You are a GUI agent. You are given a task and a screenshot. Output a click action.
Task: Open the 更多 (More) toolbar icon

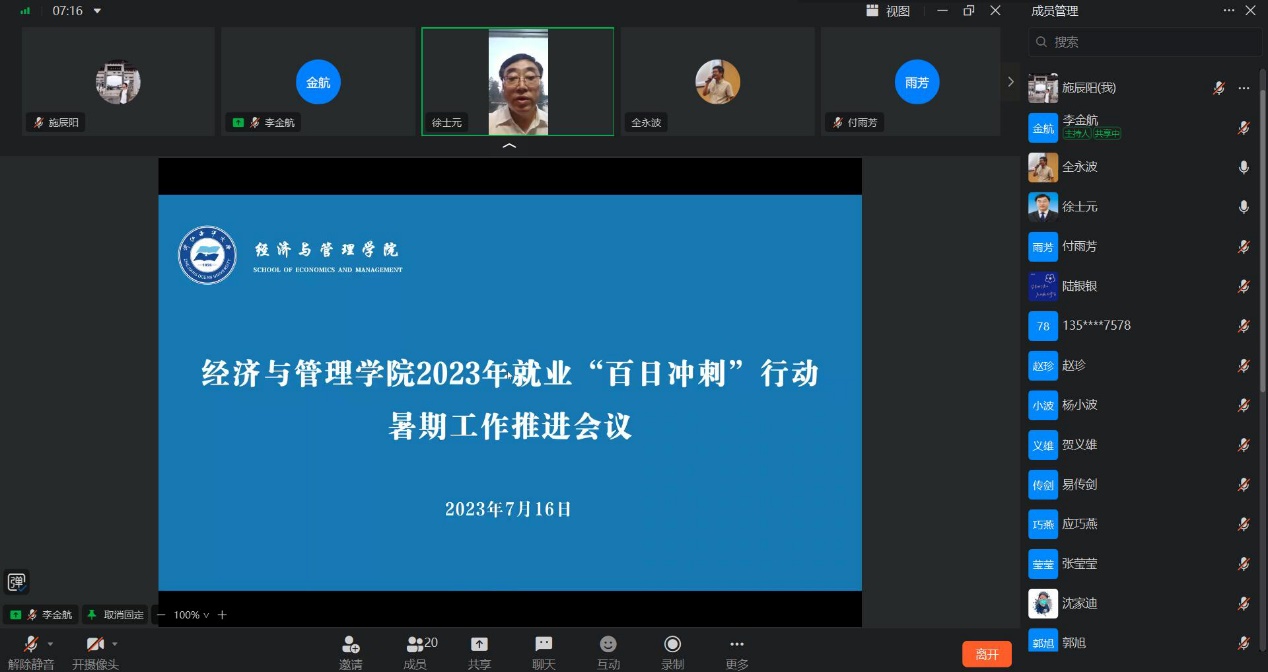tap(737, 645)
